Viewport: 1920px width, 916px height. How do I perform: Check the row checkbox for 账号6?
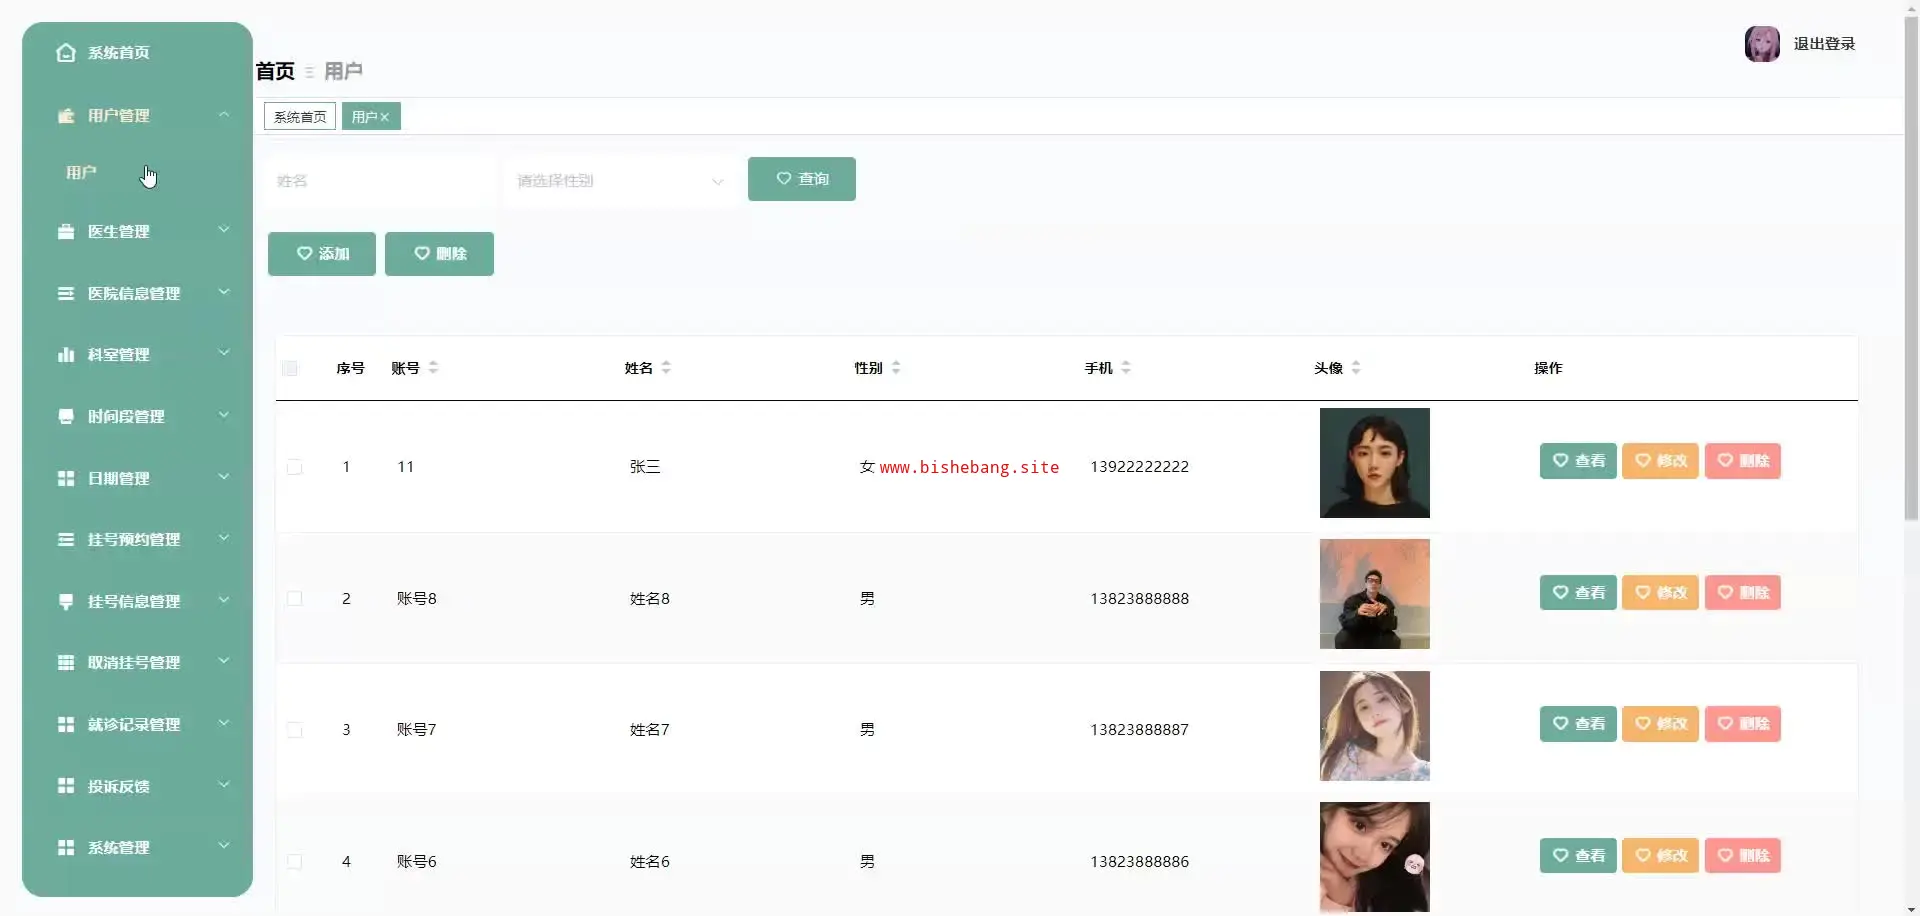click(x=295, y=862)
